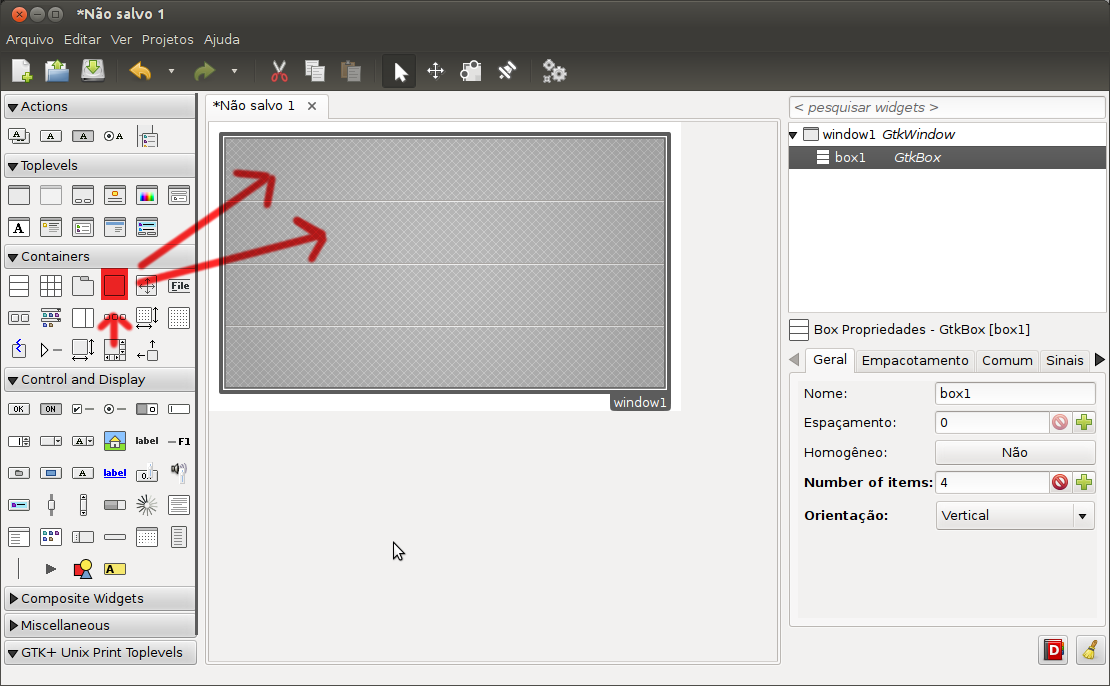Activate the widget selector arrow tool
The height and width of the screenshot is (686, 1110).
[398, 71]
